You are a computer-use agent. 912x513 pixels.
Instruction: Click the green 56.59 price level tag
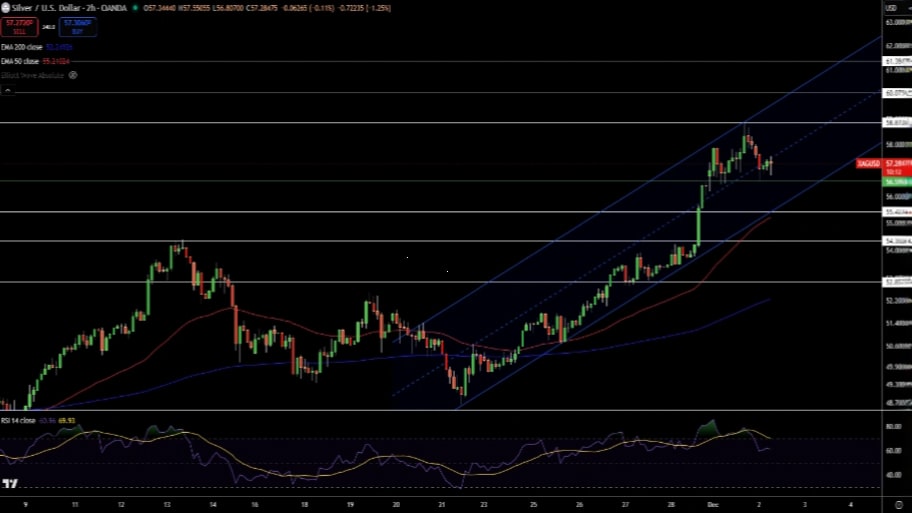tap(896, 182)
